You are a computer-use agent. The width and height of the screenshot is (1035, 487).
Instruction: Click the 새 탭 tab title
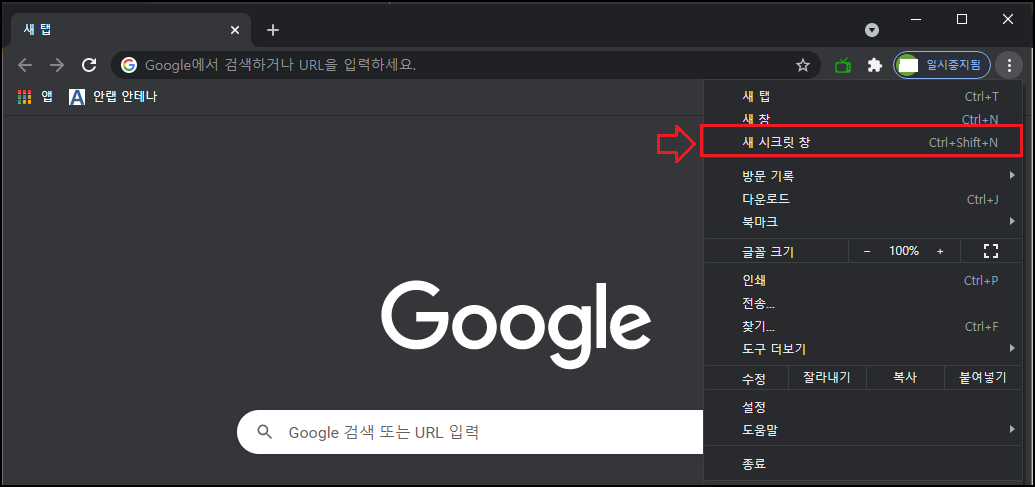tap(38, 30)
